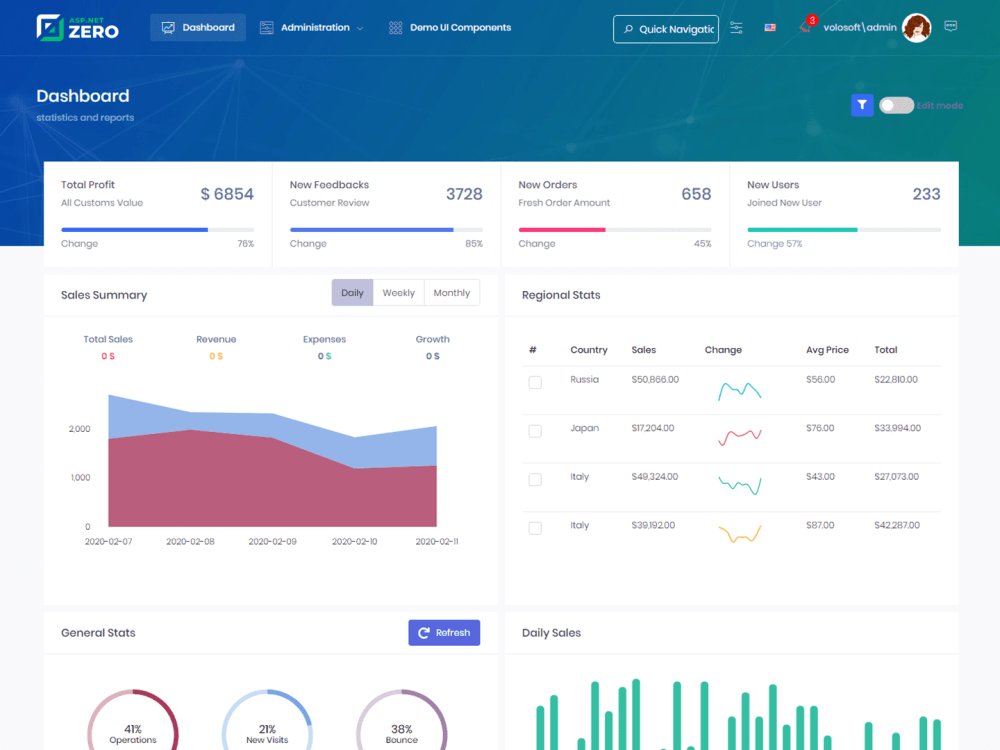This screenshot has height=750, width=1000.
Task: Open Demo UI Components menu
Action: tap(450, 27)
